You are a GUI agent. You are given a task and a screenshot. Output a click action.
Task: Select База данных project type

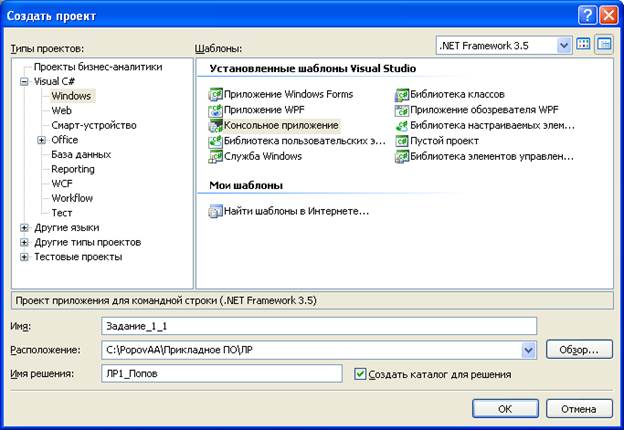click(81, 154)
